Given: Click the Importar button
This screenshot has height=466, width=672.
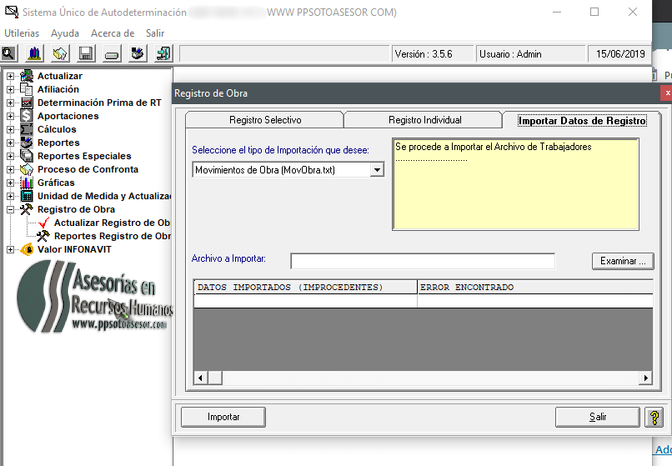Looking at the screenshot, I should click(x=223, y=417).
